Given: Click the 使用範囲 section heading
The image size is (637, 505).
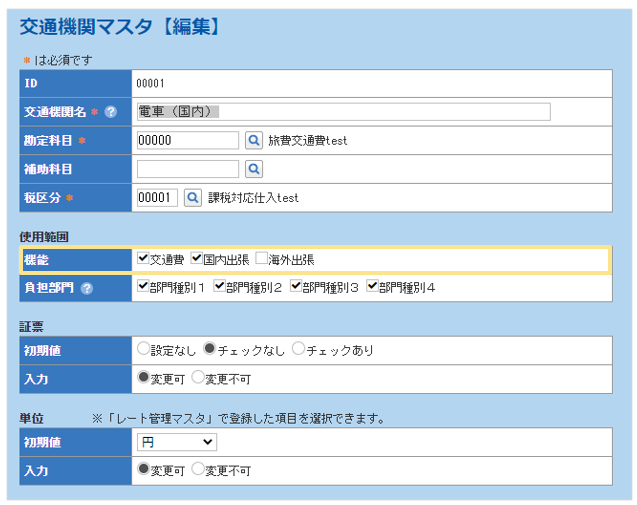Looking at the screenshot, I should [44, 237].
